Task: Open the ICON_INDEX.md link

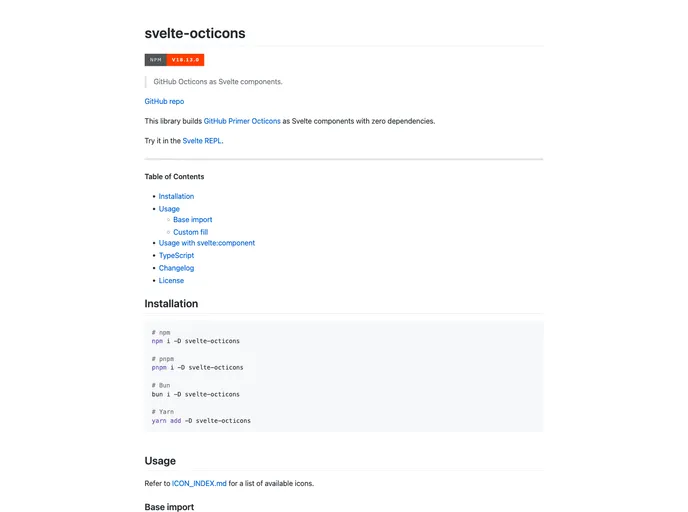Action: (200, 483)
